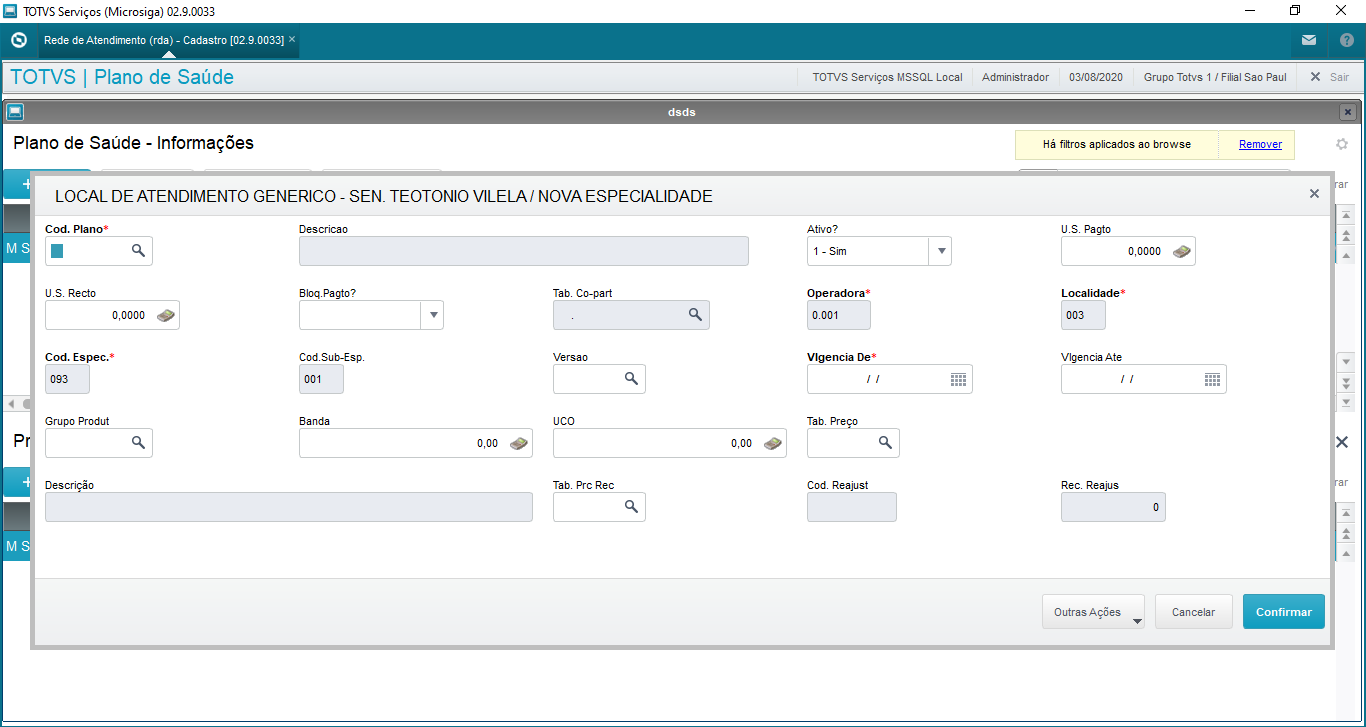Open calculator for the Banda field
This screenshot has width=1366, height=727.
(x=518, y=443)
